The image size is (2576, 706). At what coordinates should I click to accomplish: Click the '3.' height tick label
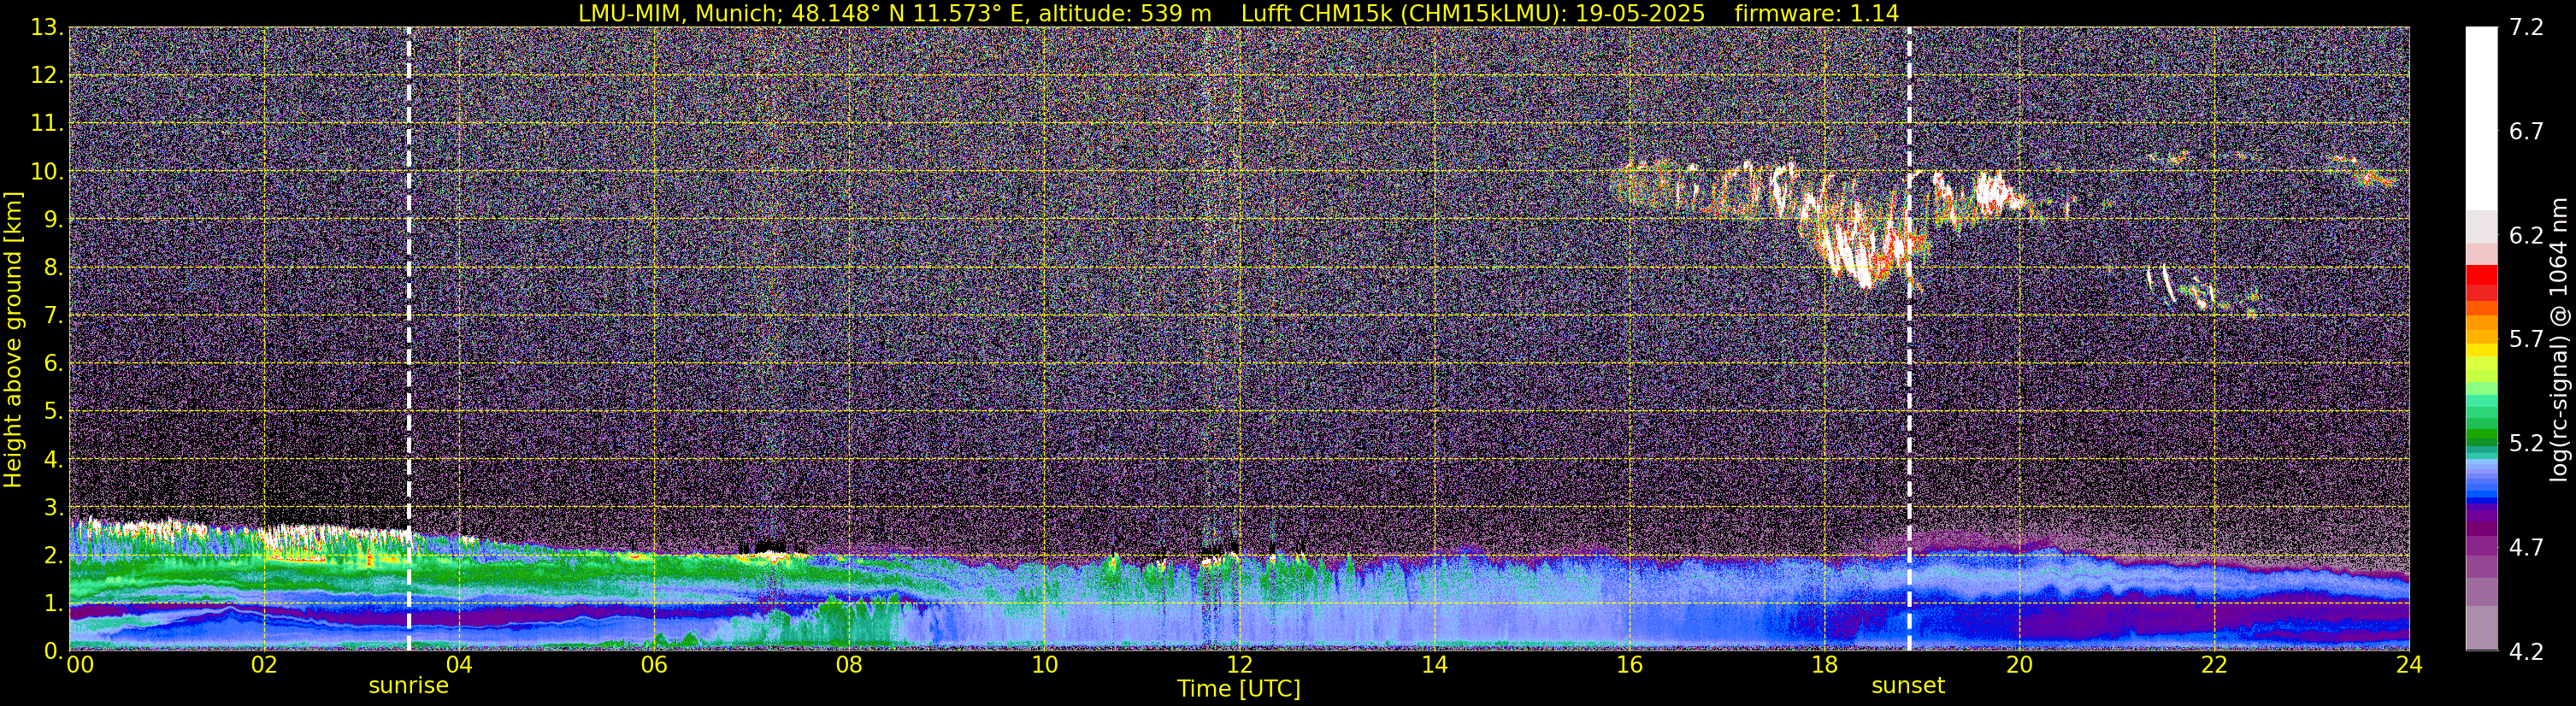pos(53,508)
